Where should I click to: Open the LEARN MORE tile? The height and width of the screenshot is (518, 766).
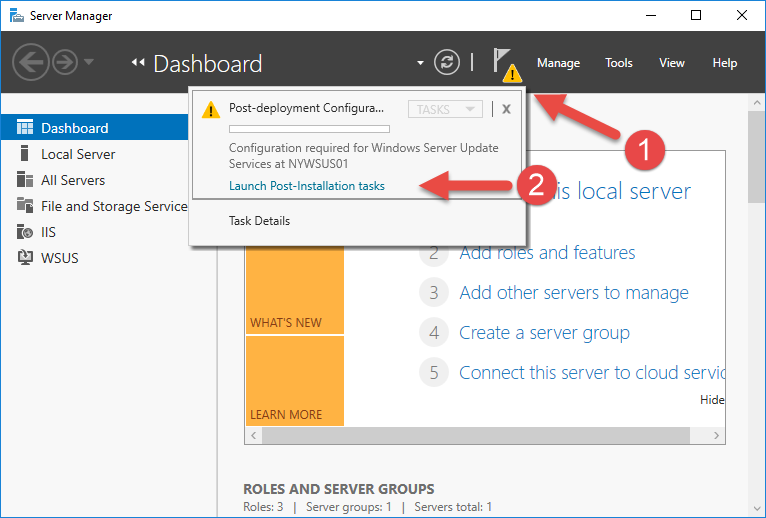(295, 381)
